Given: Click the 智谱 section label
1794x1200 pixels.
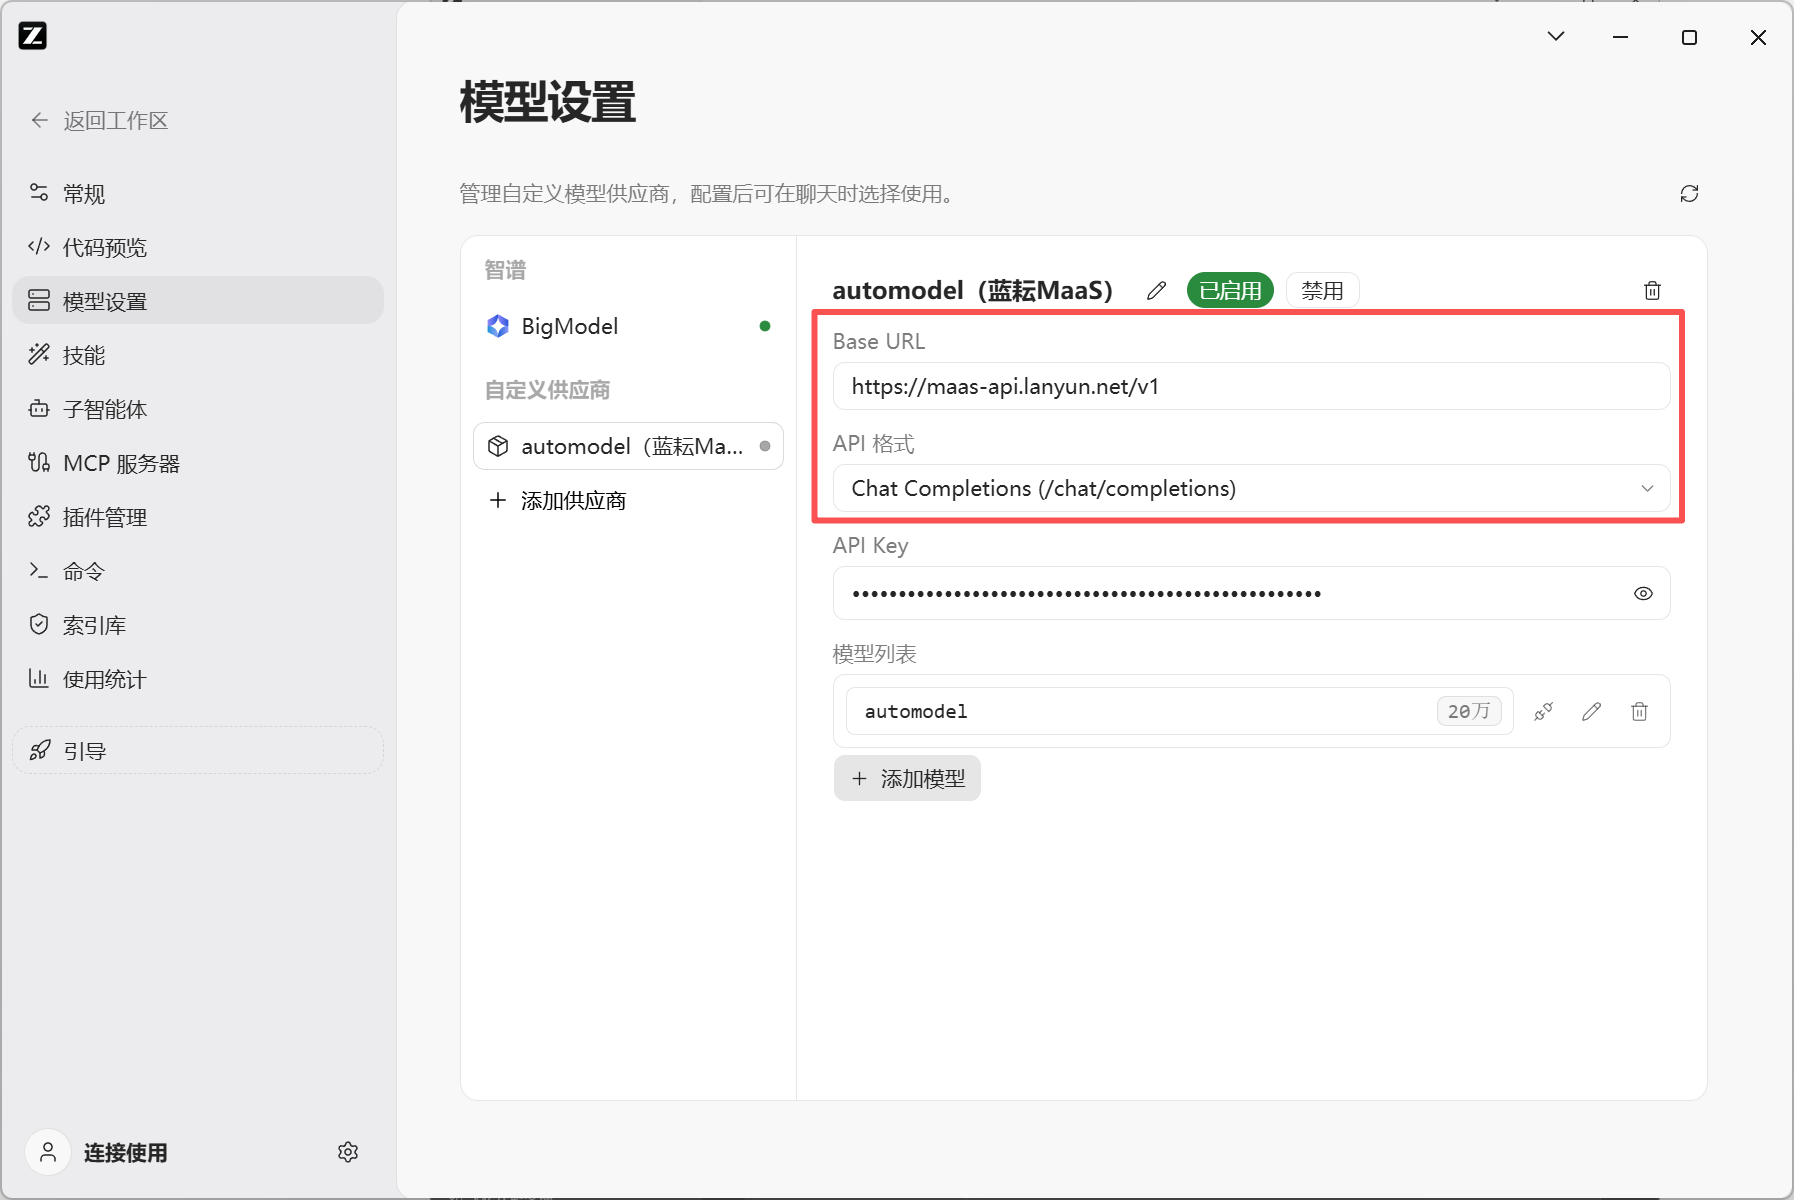Looking at the screenshot, I should tap(505, 270).
